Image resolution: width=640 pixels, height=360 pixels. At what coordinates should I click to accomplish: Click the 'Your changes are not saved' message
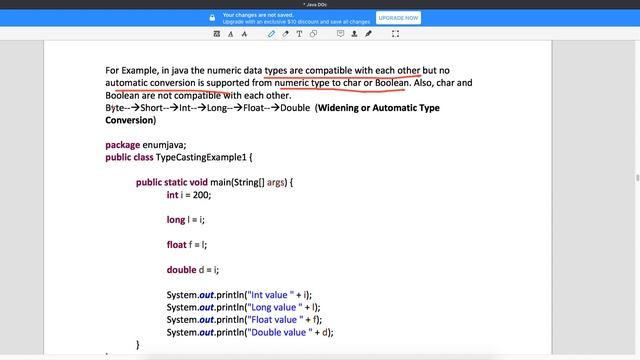pos(258,15)
